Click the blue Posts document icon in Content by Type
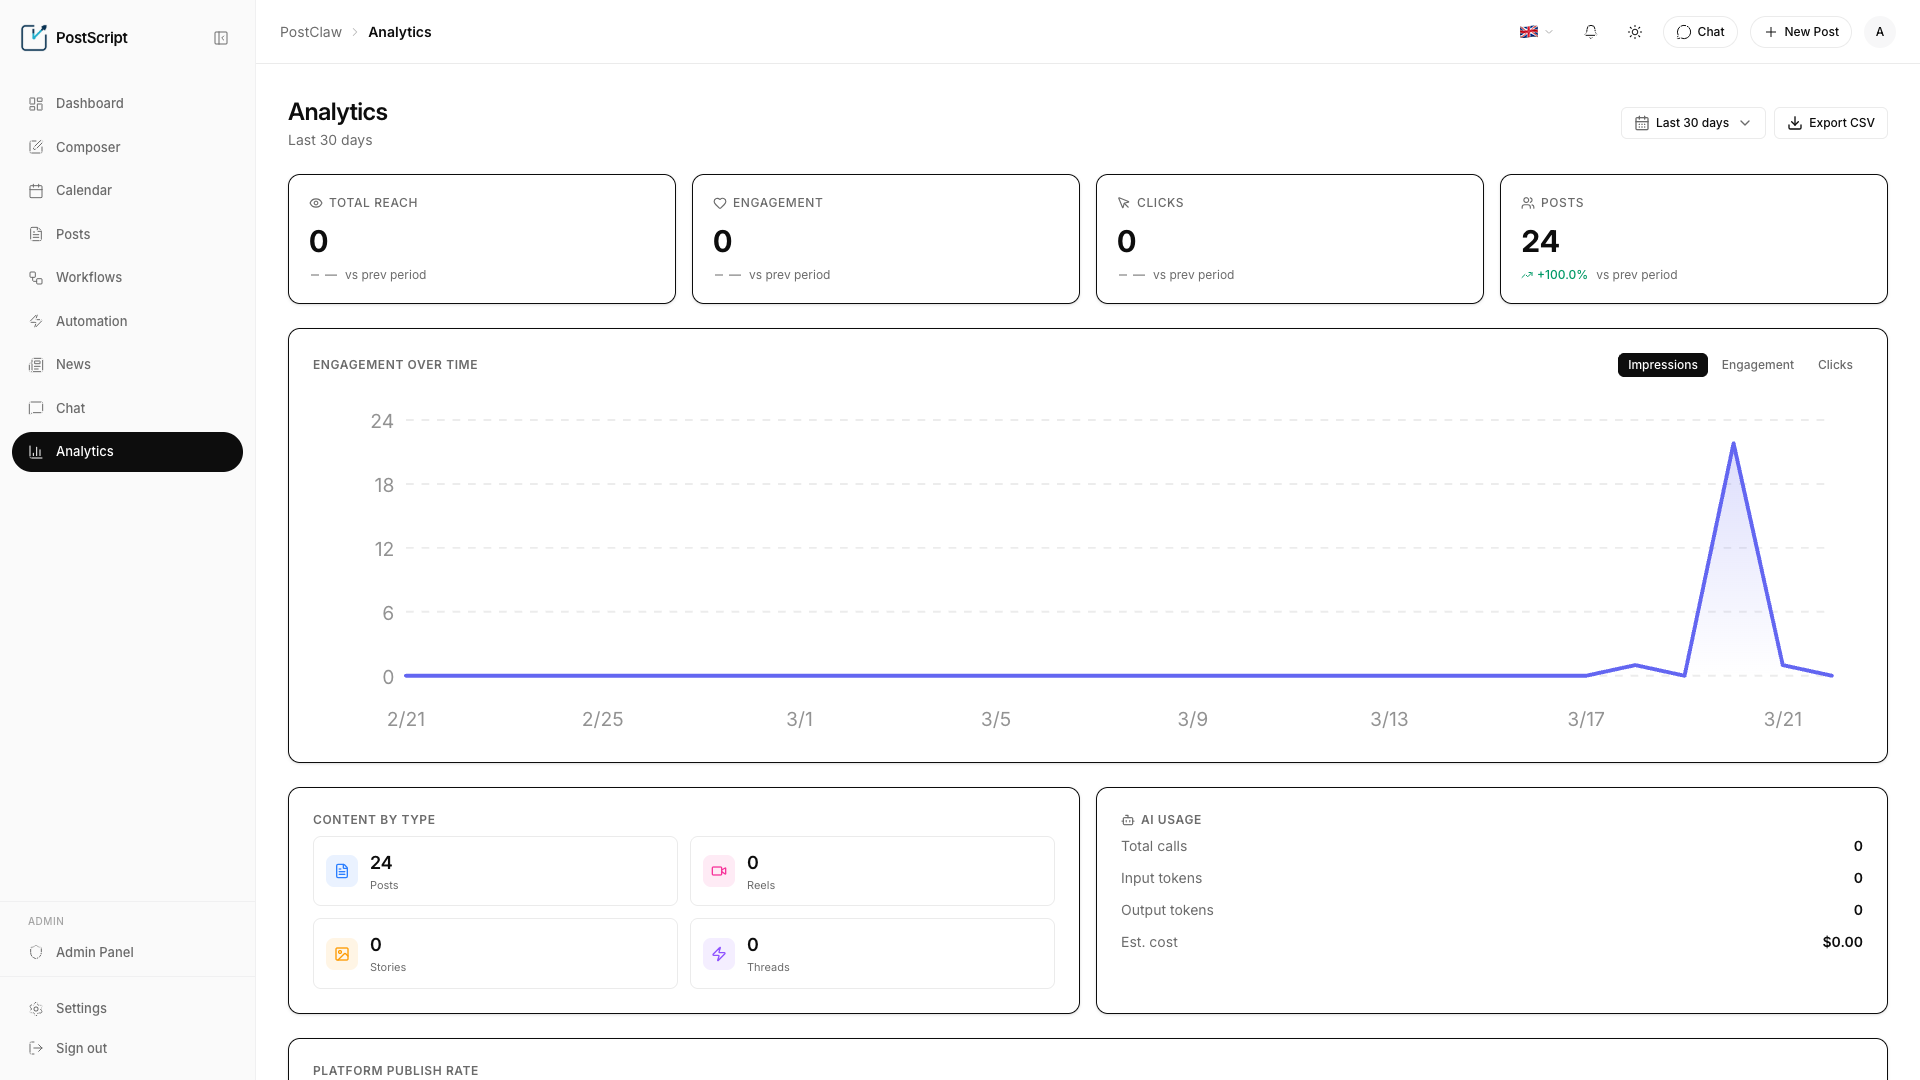This screenshot has height=1080, width=1920. [x=342, y=871]
